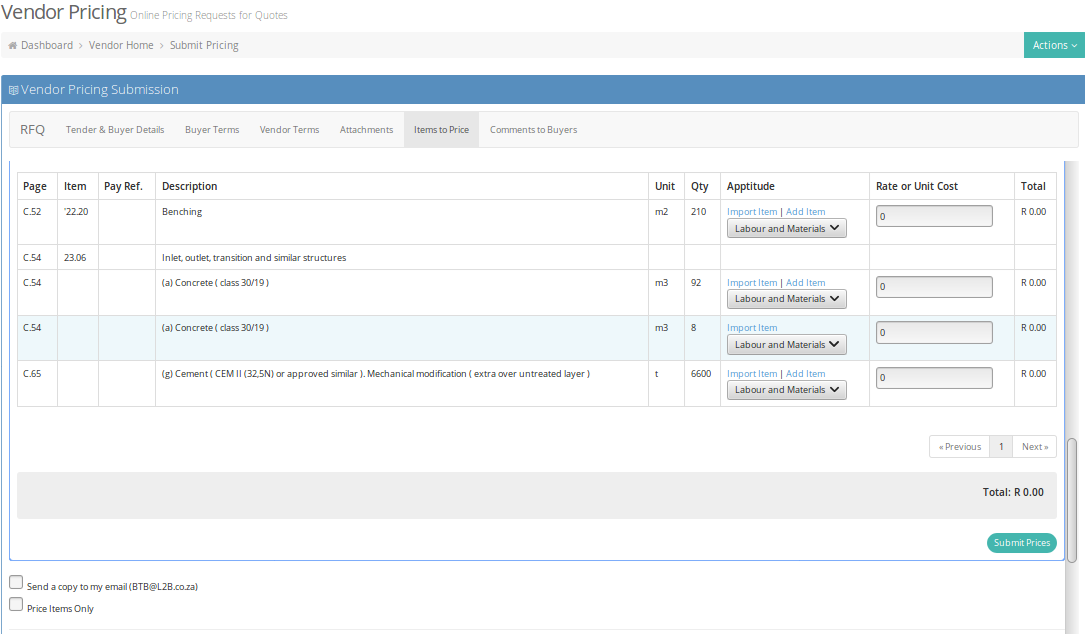Go to the Next page
1085x634 pixels.
(x=1034, y=446)
